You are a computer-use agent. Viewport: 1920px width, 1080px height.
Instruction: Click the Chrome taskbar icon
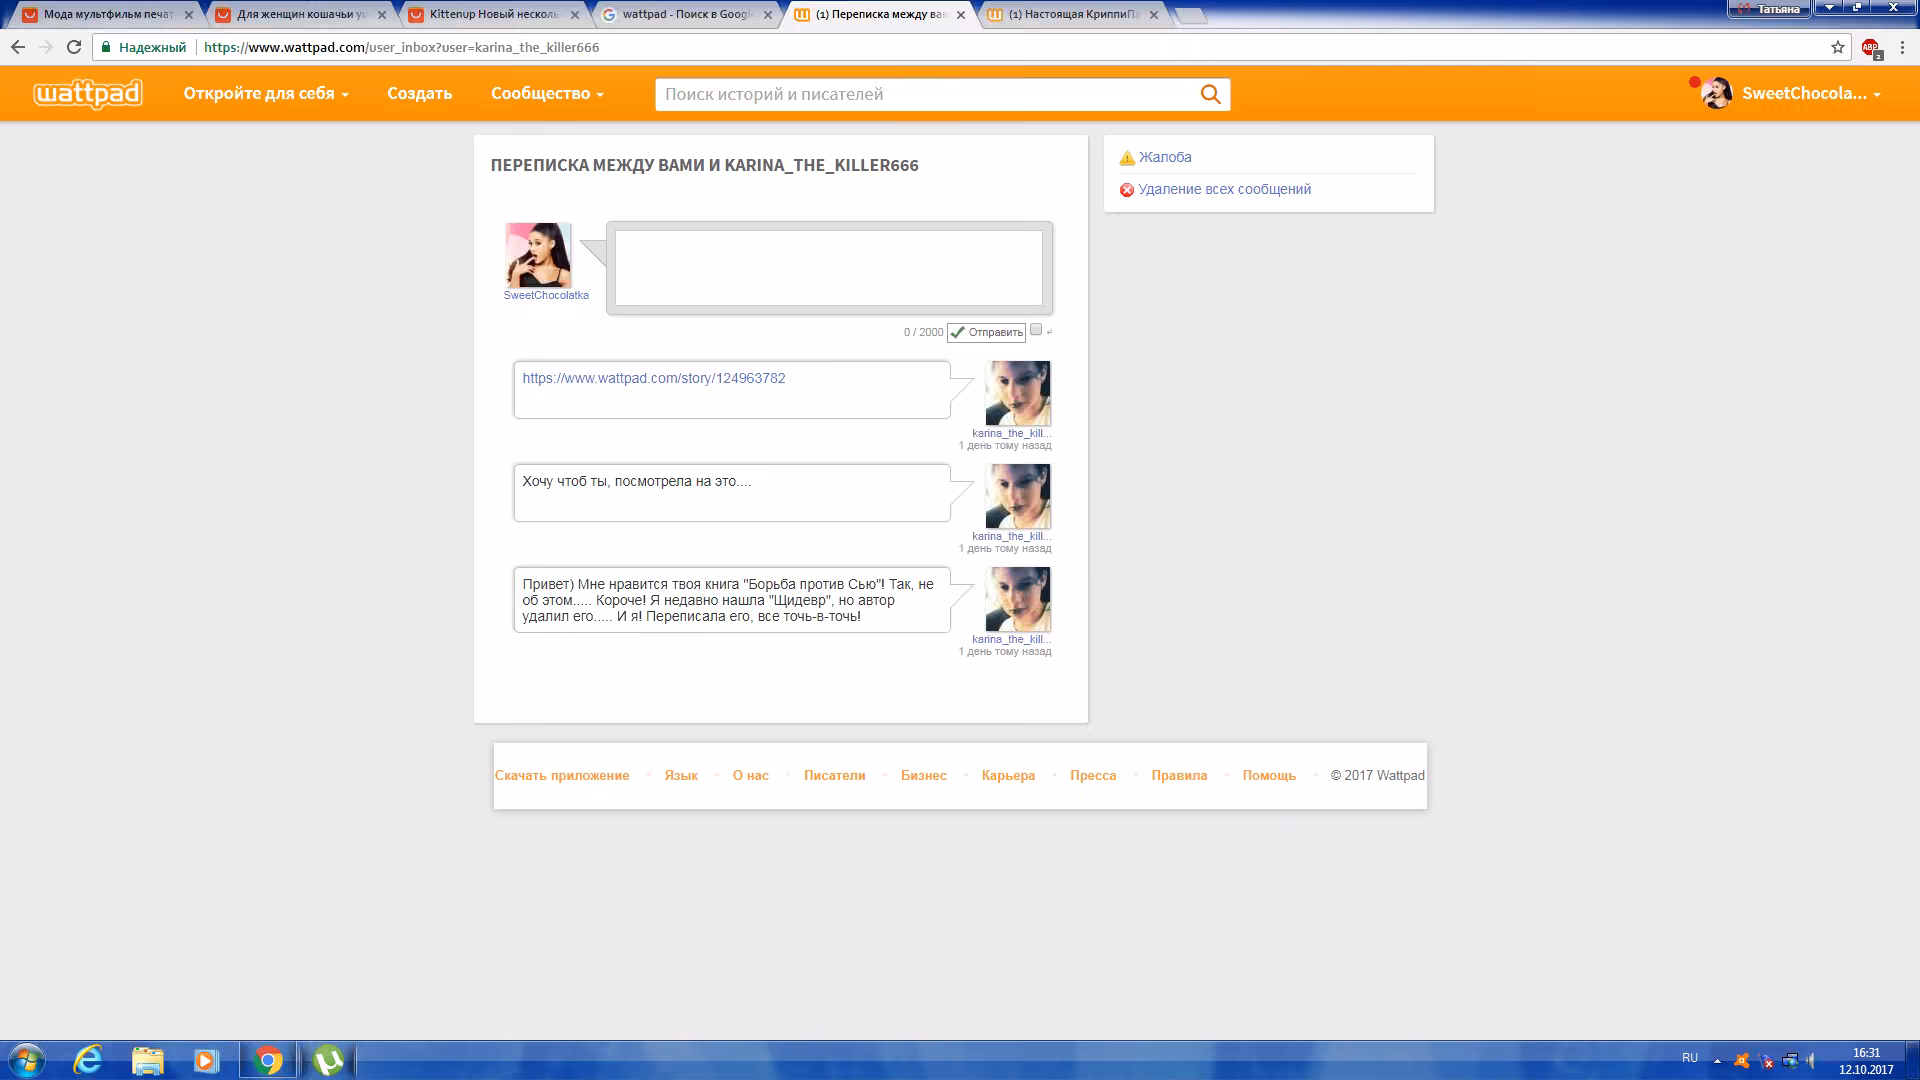[268, 1060]
